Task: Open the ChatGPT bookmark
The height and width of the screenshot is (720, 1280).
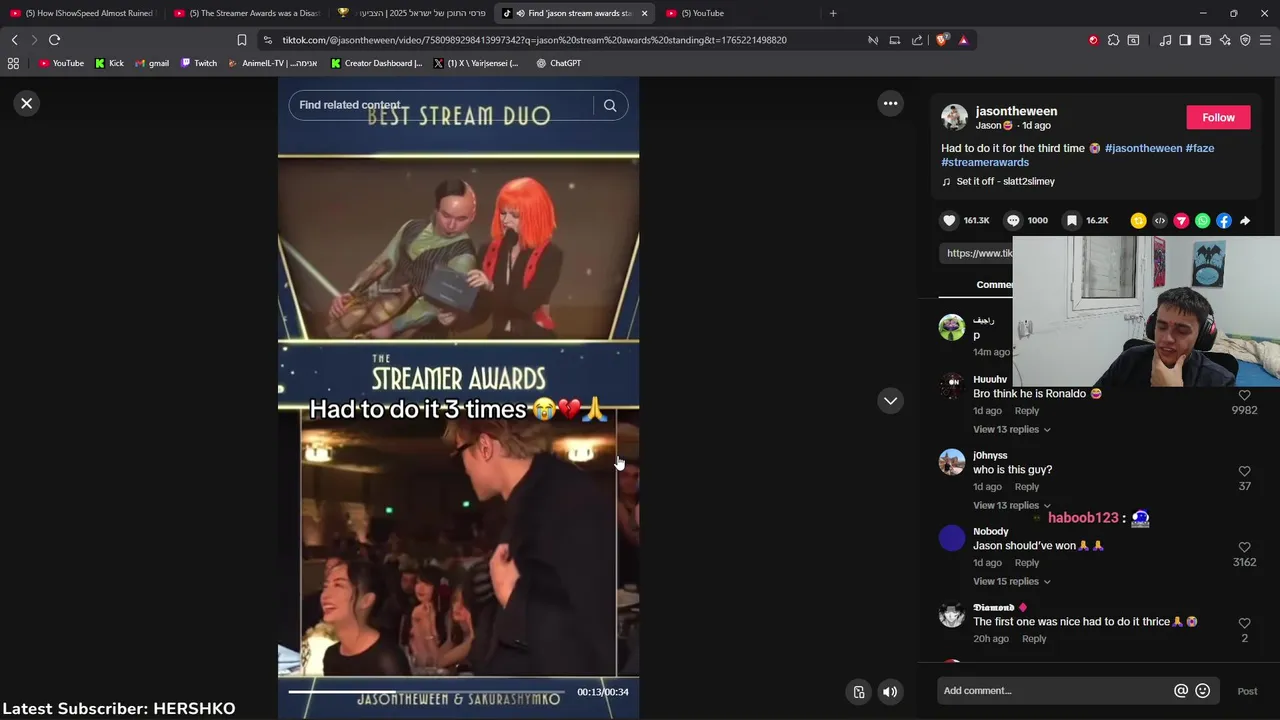Action: pos(558,63)
